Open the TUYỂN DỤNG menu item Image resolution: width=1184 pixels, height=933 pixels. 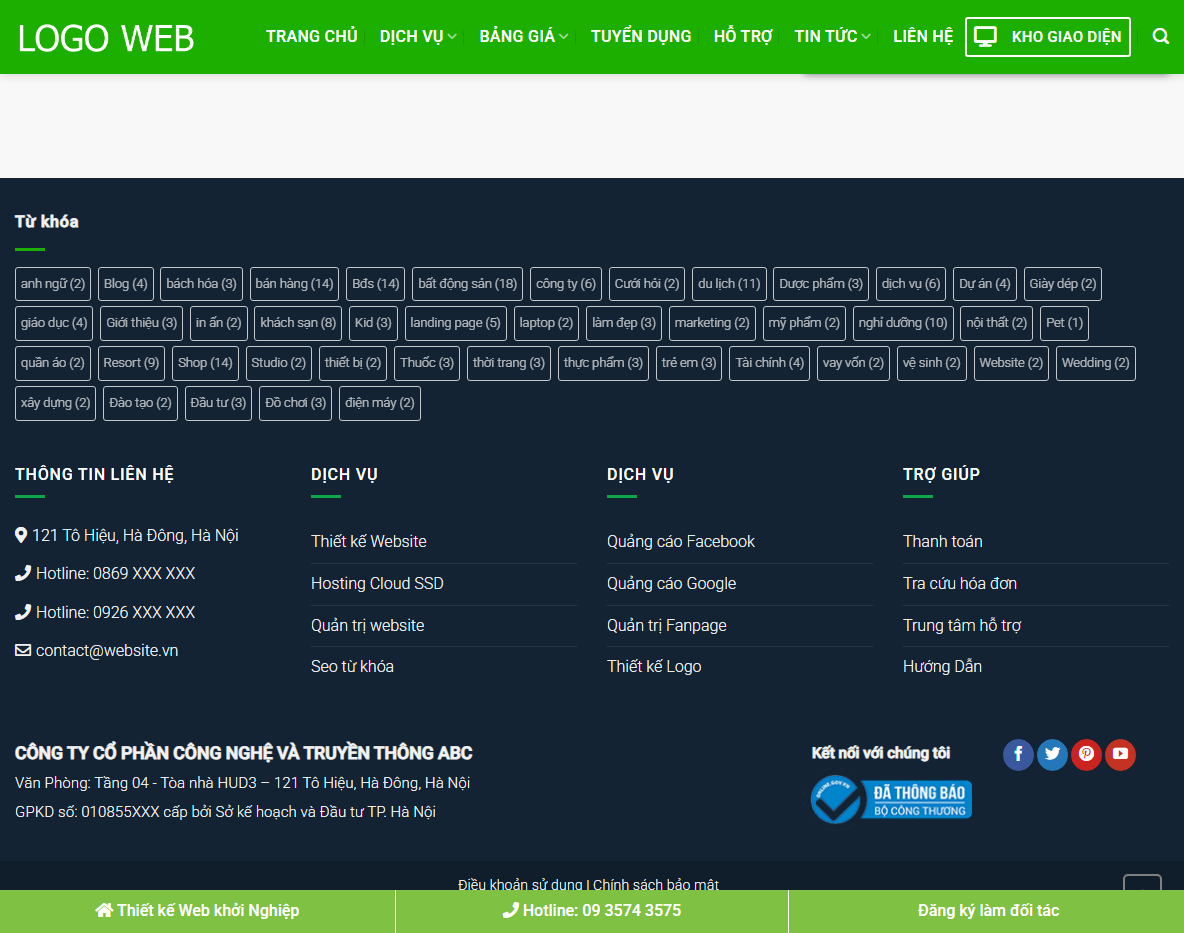(641, 36)
